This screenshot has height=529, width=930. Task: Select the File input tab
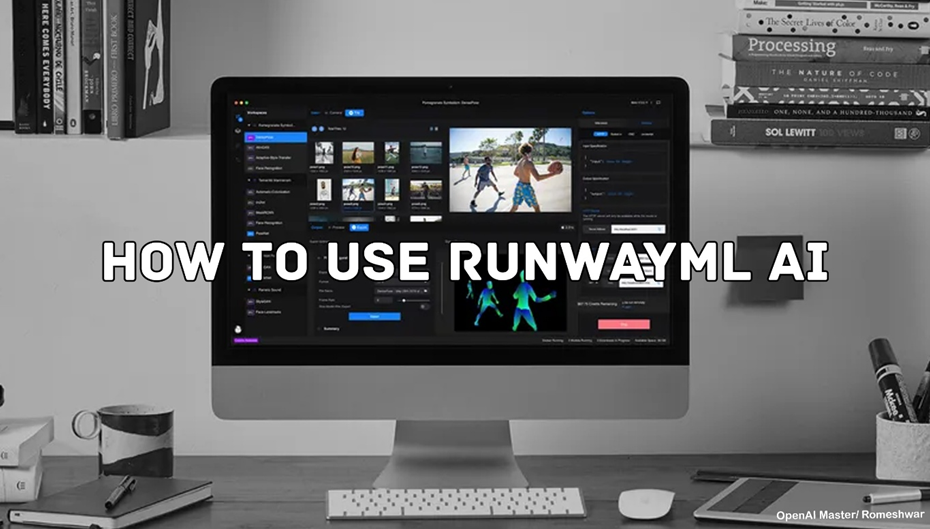[355, 113]
